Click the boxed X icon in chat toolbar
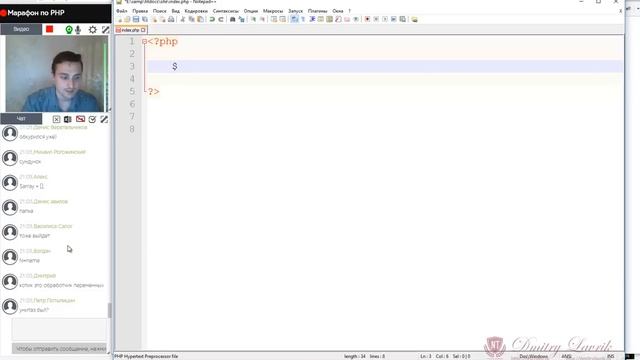640x360 pixels. pos(56,119)
